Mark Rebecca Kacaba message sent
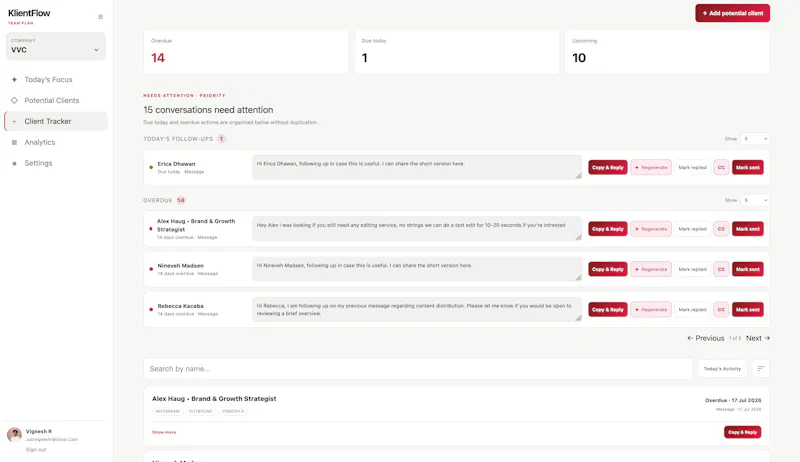The width and height of the screenshot is (800, 462). pos(747,310)
